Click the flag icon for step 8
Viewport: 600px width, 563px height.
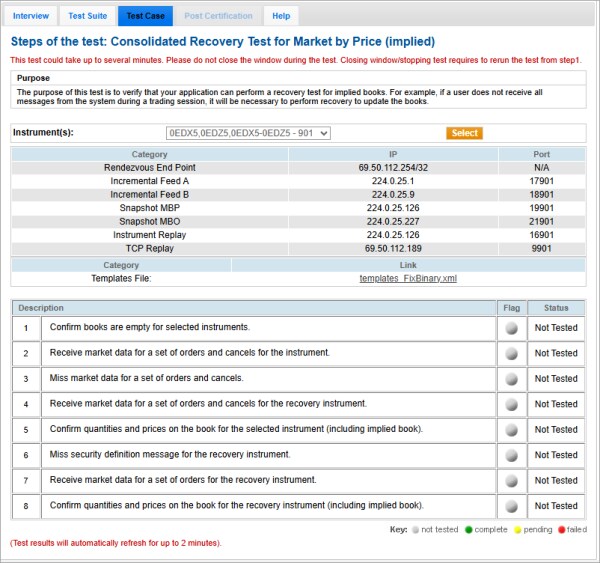click(511, 506)
